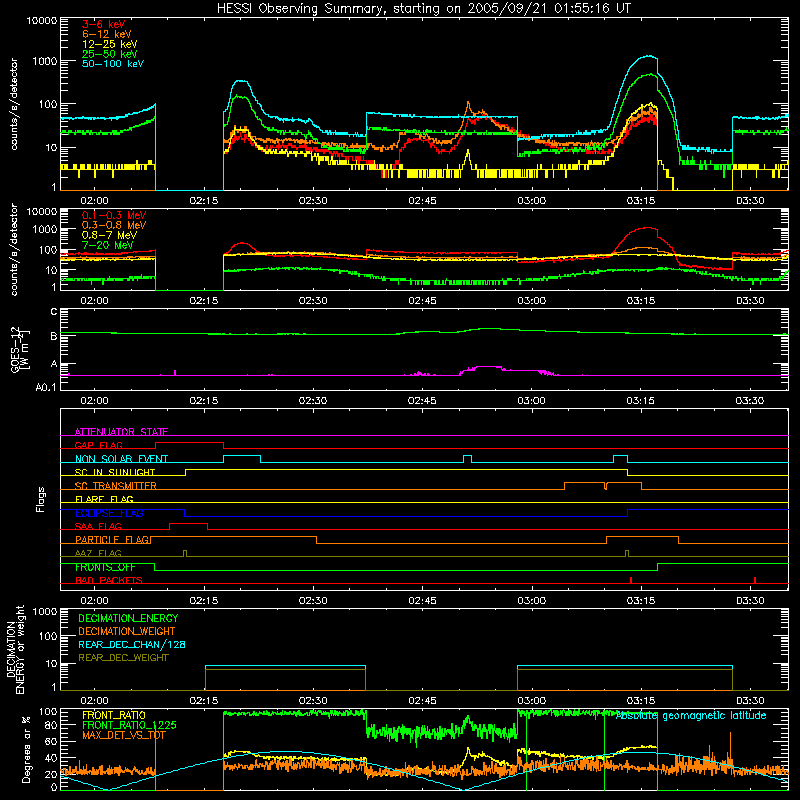
Task: Click the GOES class C axis tick label
Action: point(54,312)
